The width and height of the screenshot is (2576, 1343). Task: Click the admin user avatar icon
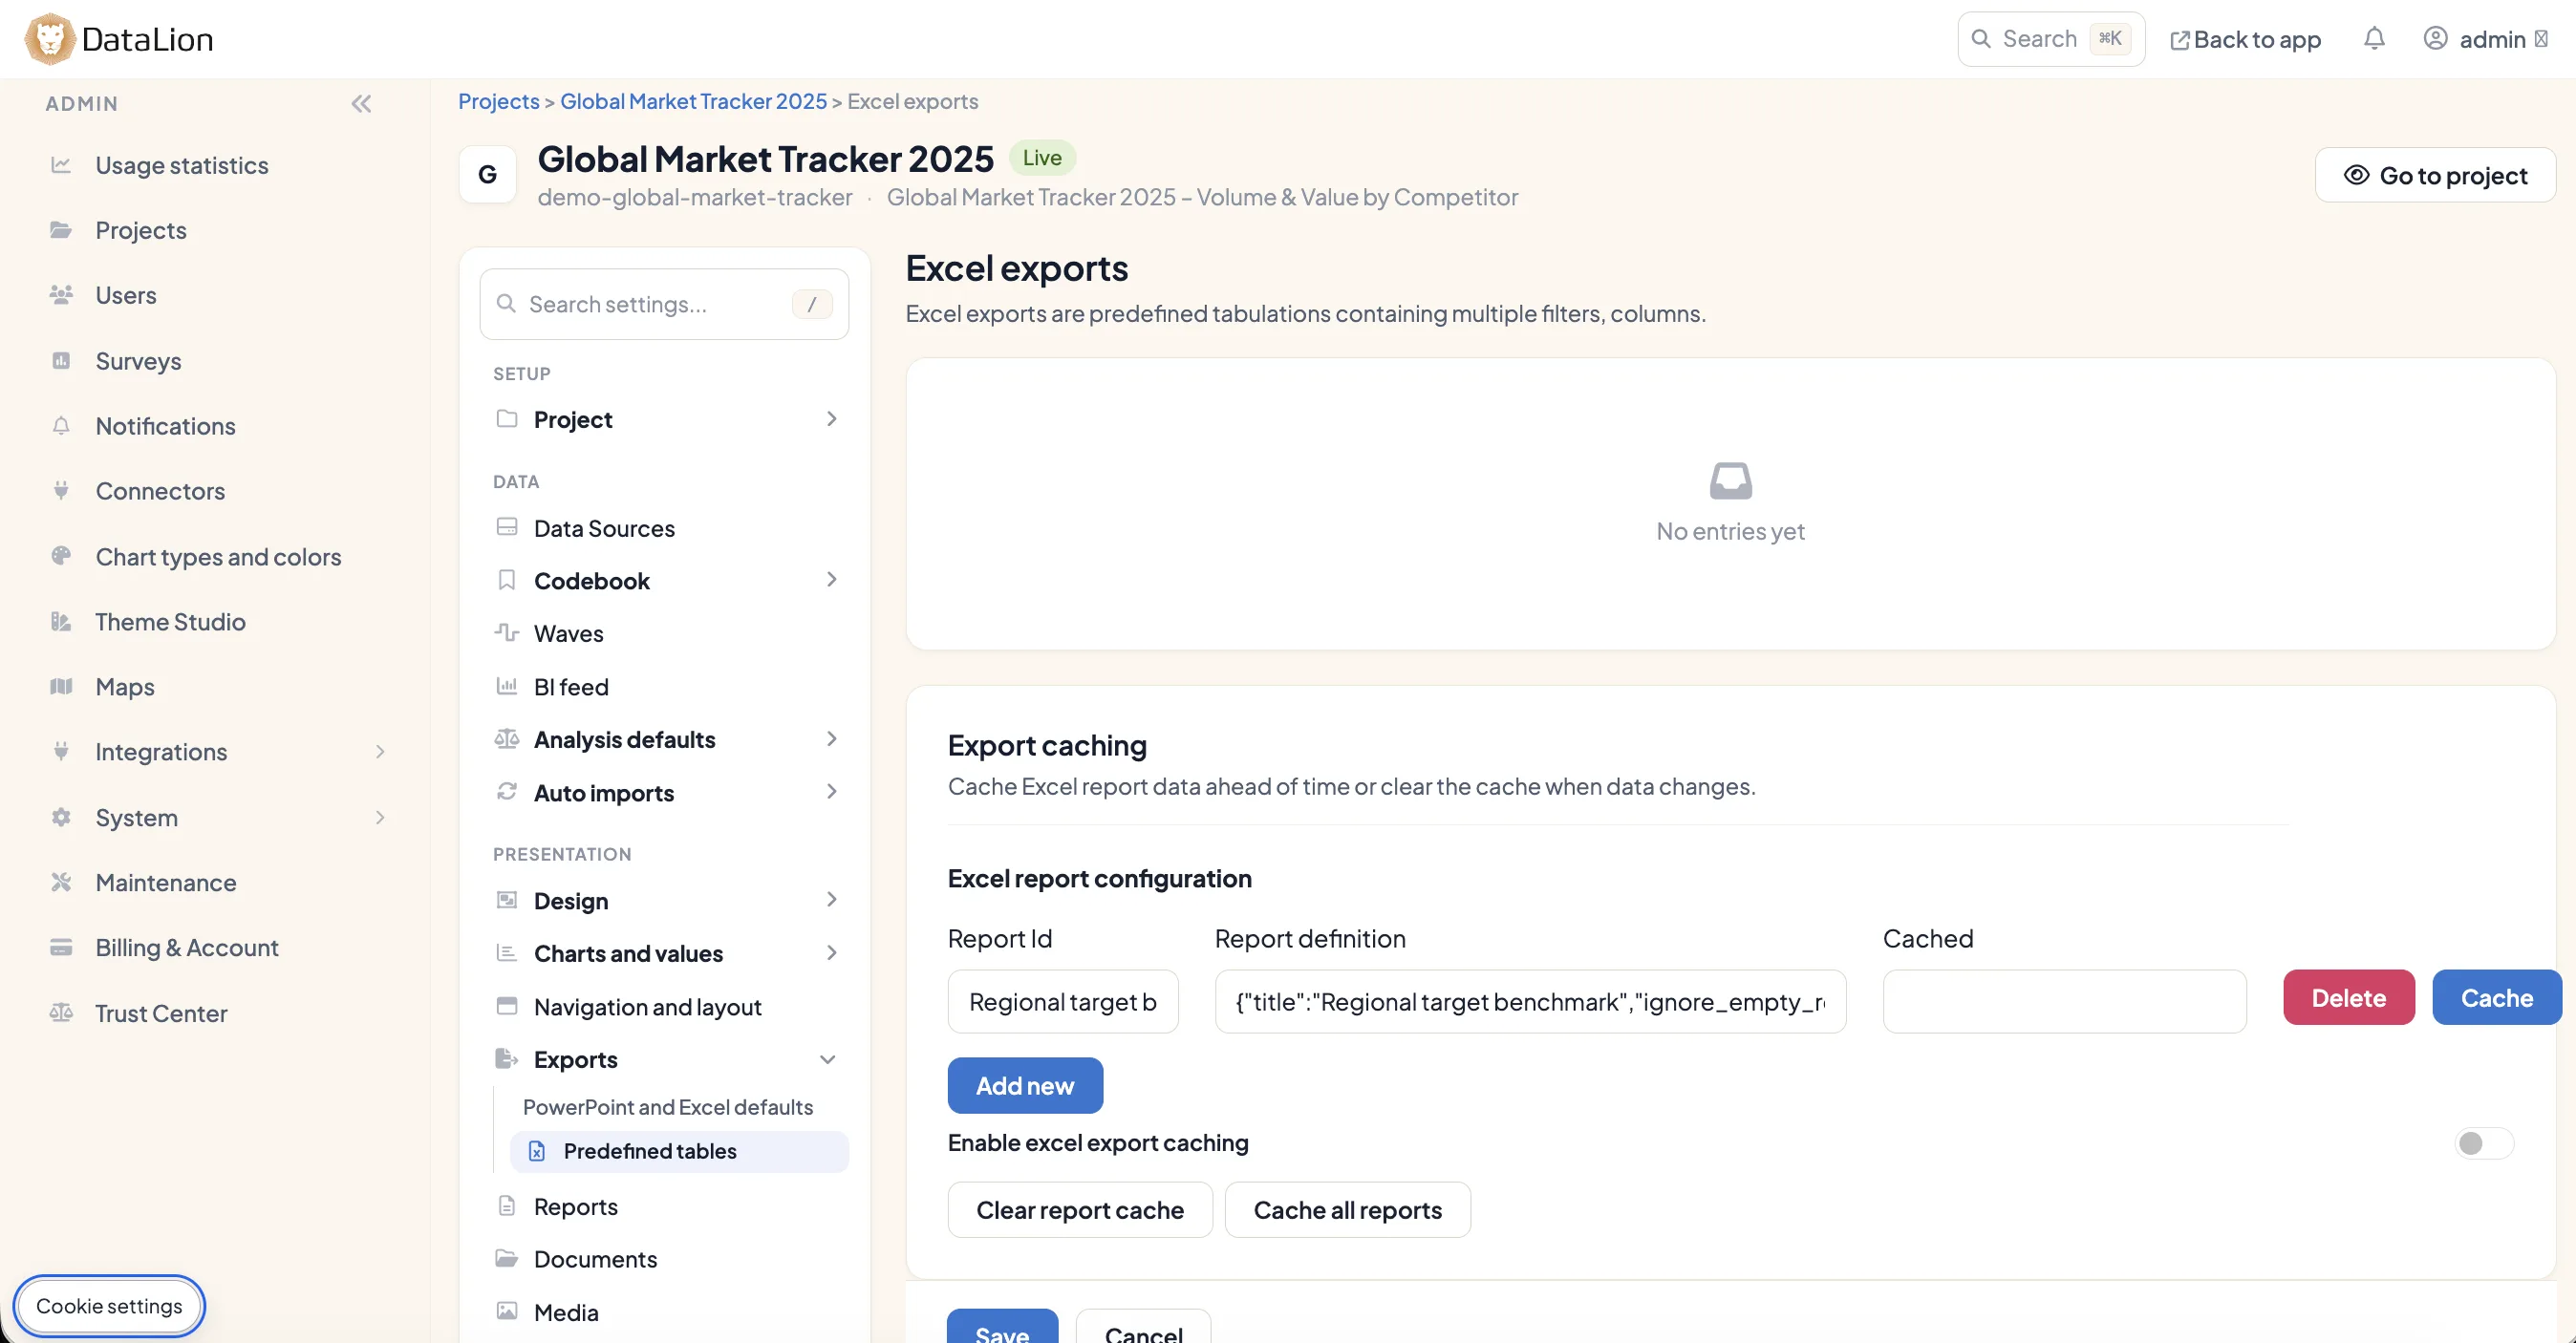point(2435,39)
